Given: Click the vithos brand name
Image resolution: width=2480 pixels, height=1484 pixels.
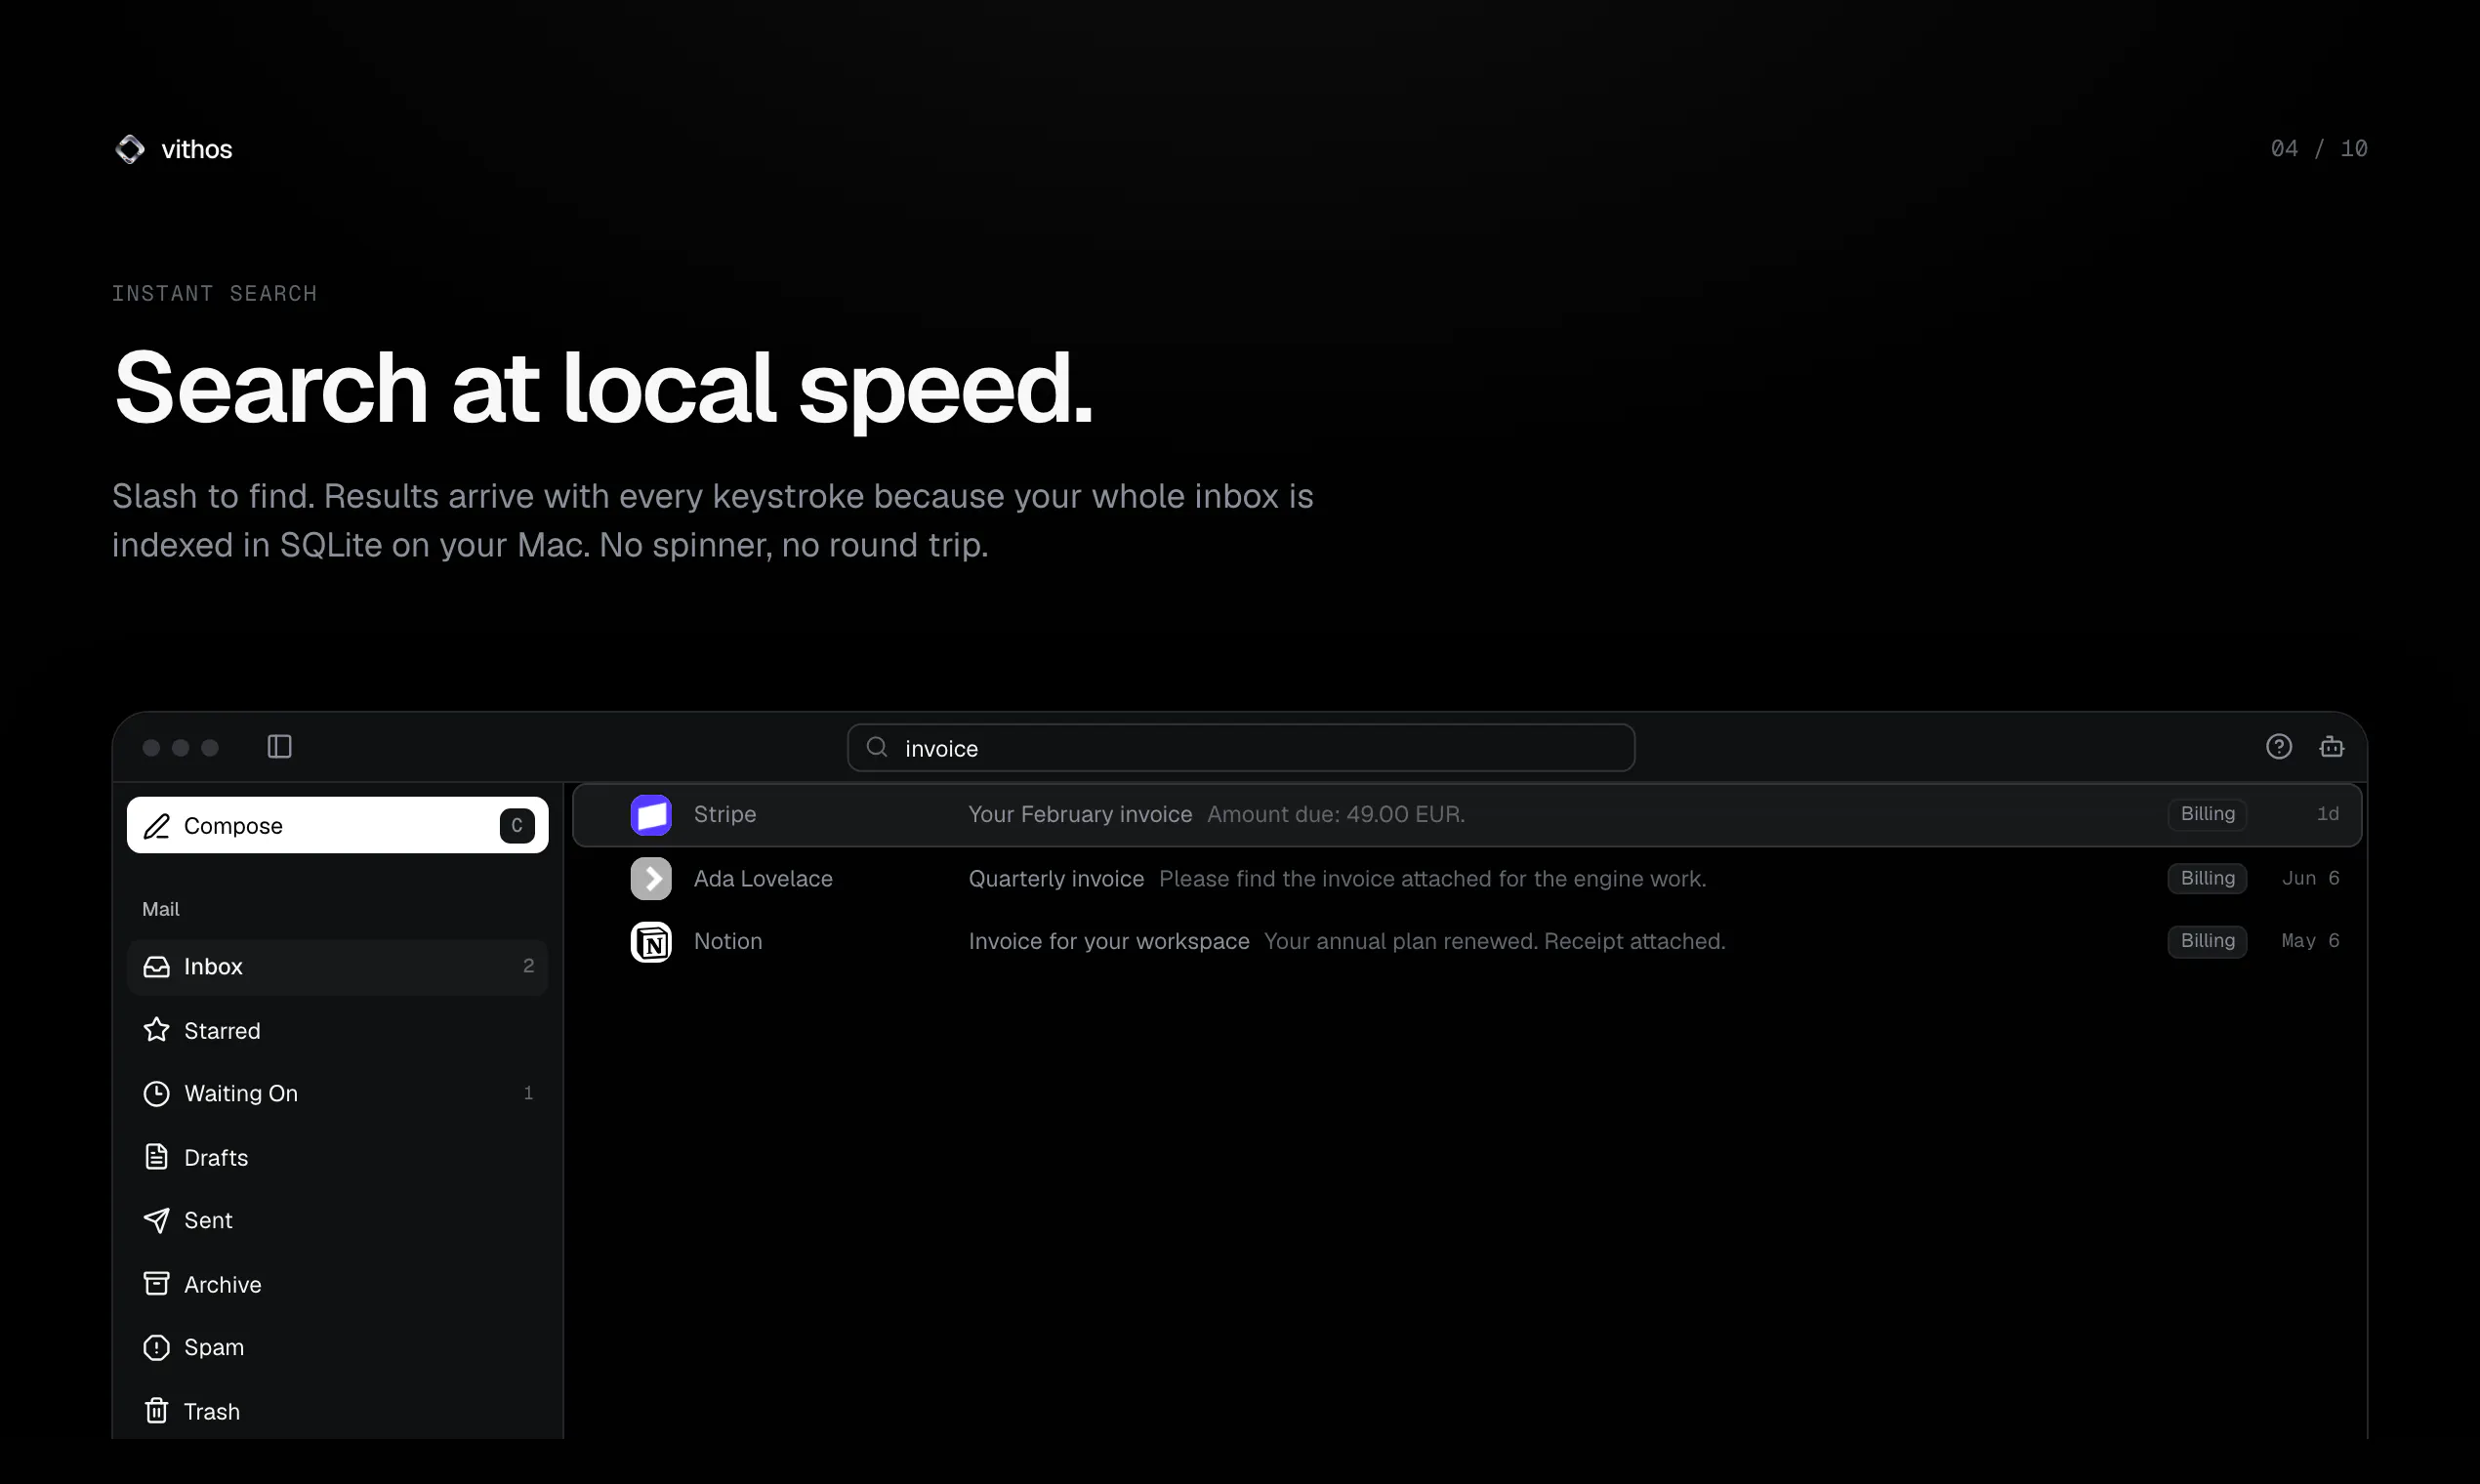Looking at the screenshot, I should [x=197, y=149].
